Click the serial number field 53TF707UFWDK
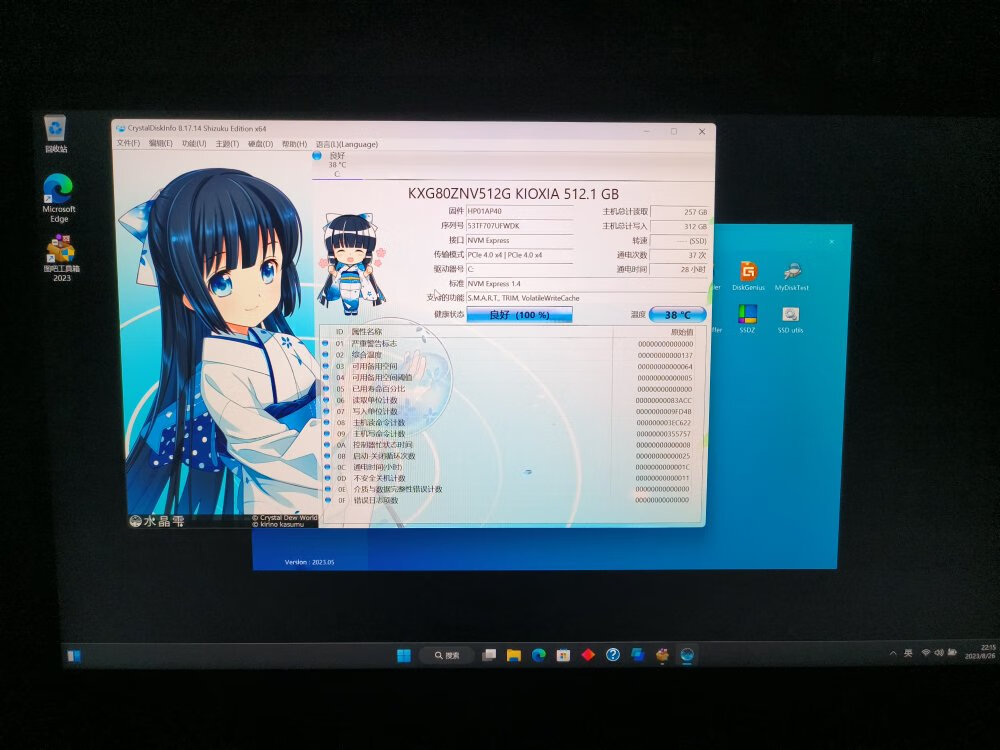 (x=519, y=226)
